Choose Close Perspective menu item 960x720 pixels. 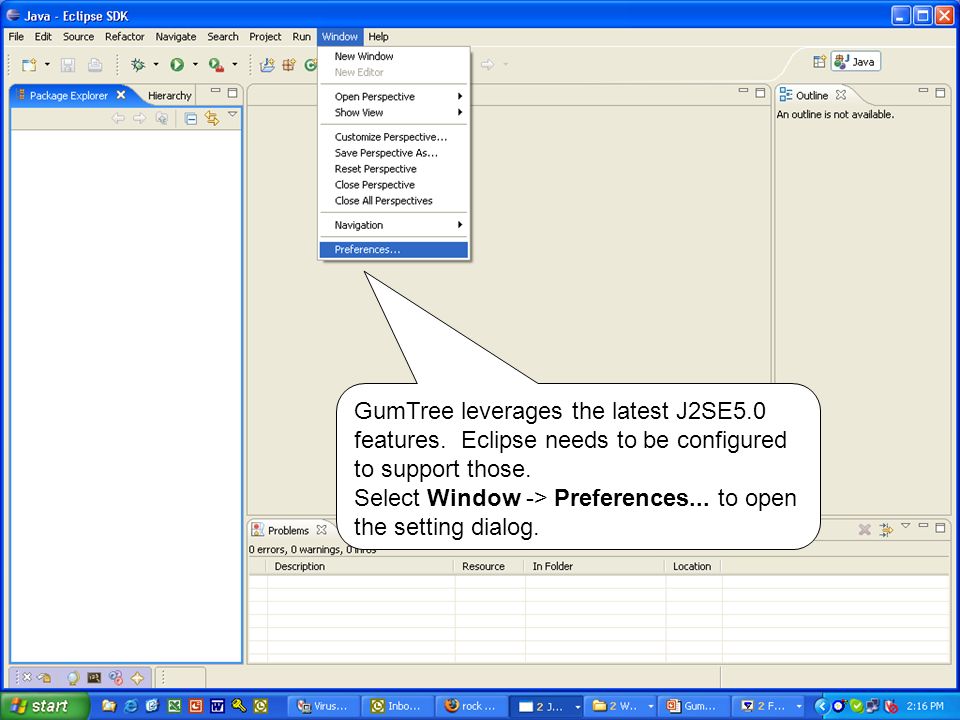[x=394, y=185]
